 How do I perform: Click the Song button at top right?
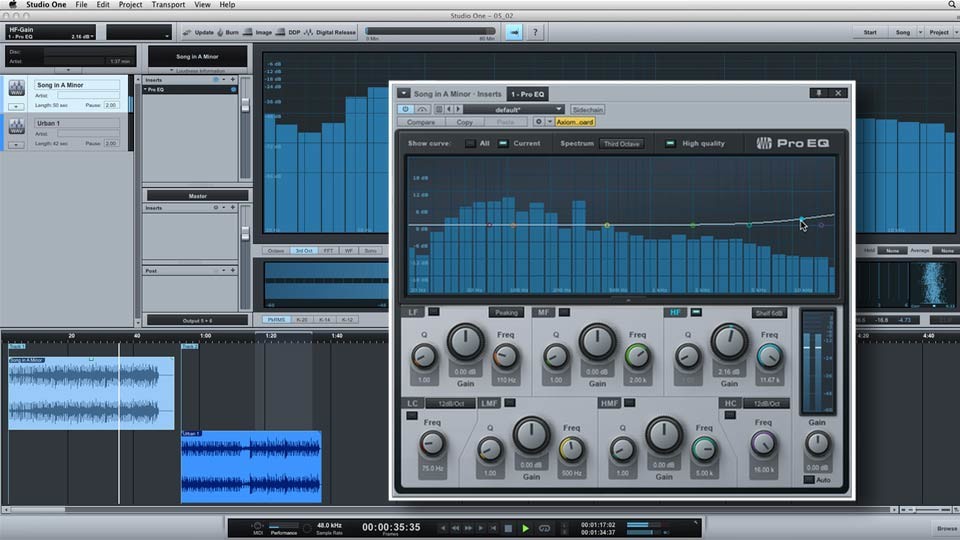pyautogui.click(x=903, y=32)
